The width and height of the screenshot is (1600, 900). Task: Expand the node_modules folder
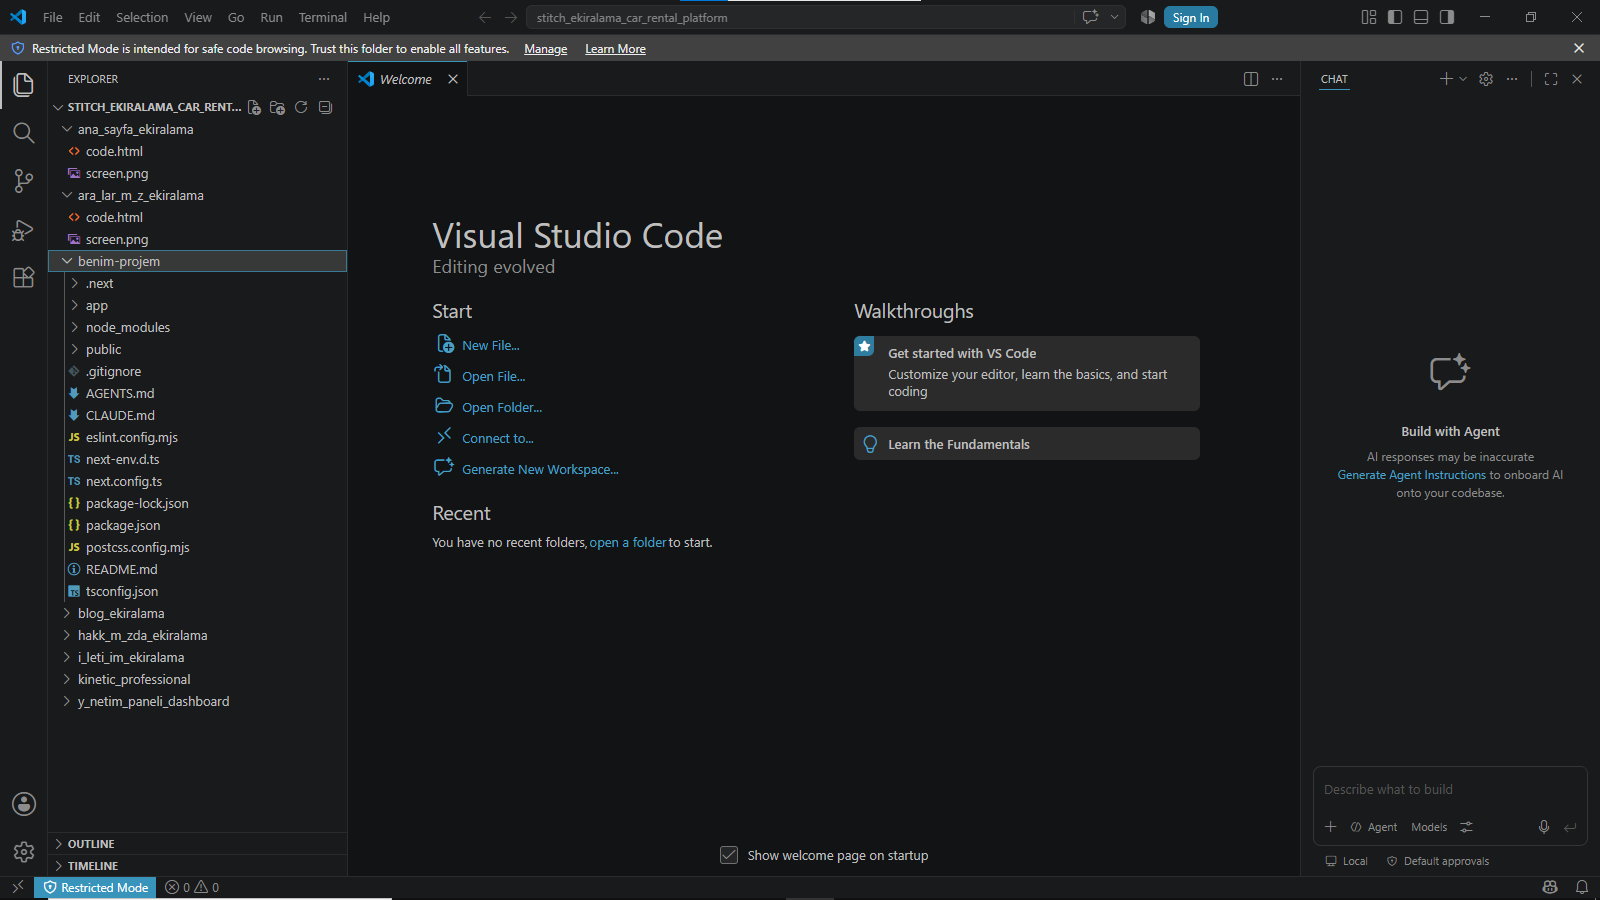[198, 327]
